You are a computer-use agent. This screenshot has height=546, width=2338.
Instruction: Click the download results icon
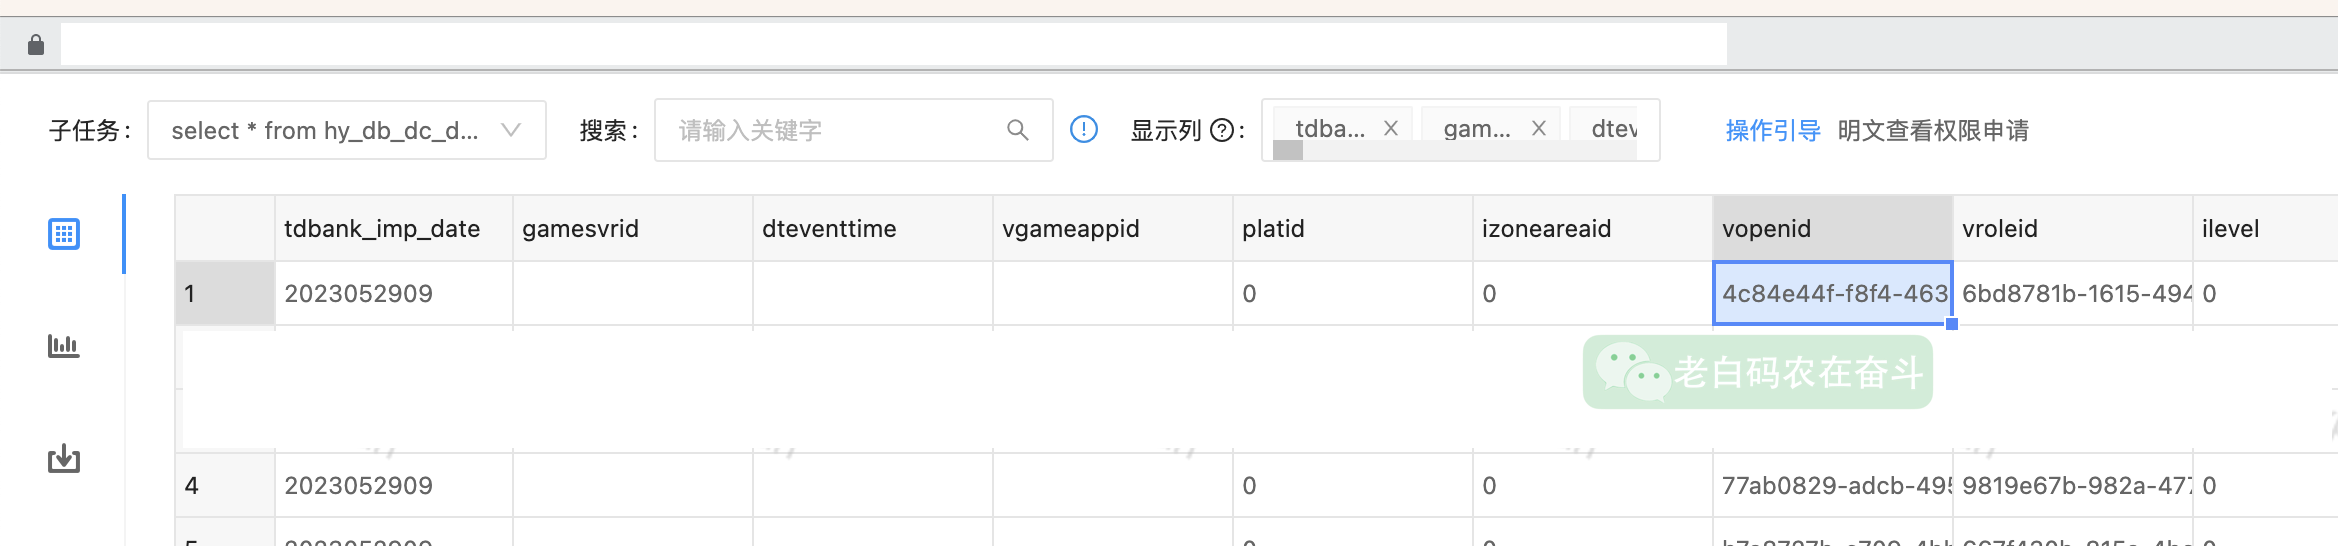pos(64,458)
